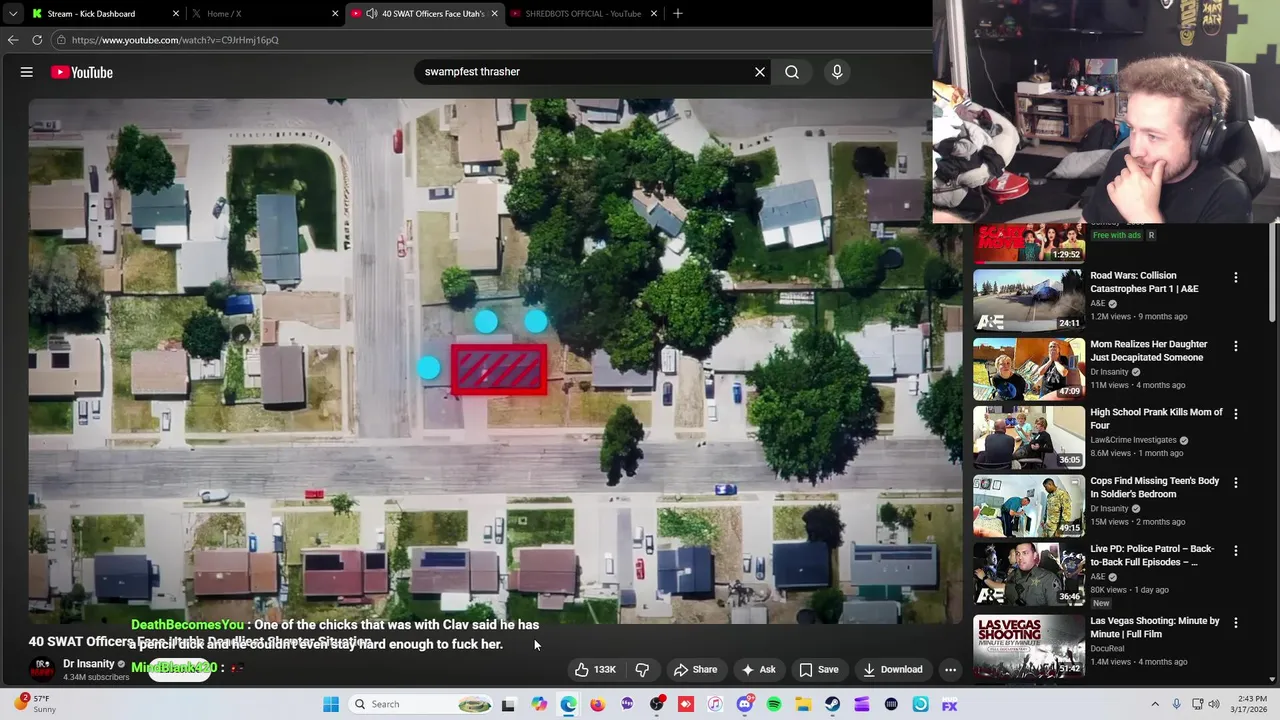Open Mom Realizes Her Daughter video title
1280x720 pixels.
pyautogui.click(x=1149, y=351)
